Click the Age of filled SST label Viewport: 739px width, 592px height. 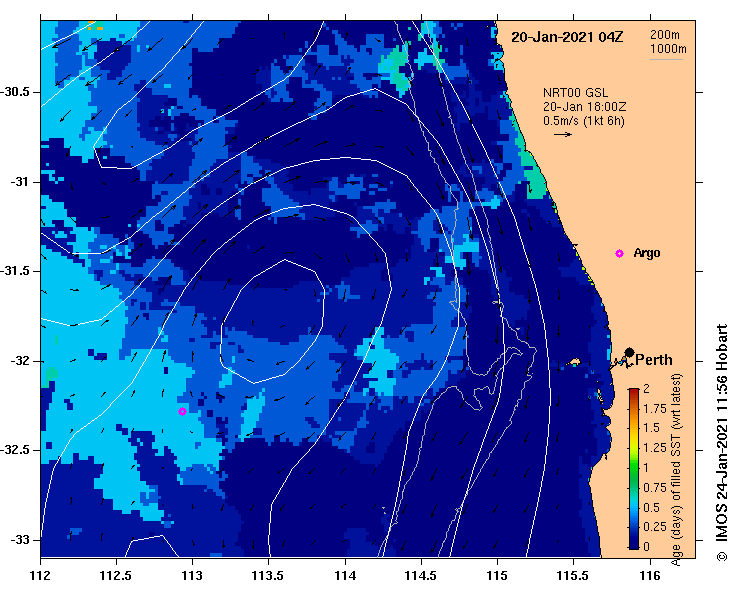[676, 469]
